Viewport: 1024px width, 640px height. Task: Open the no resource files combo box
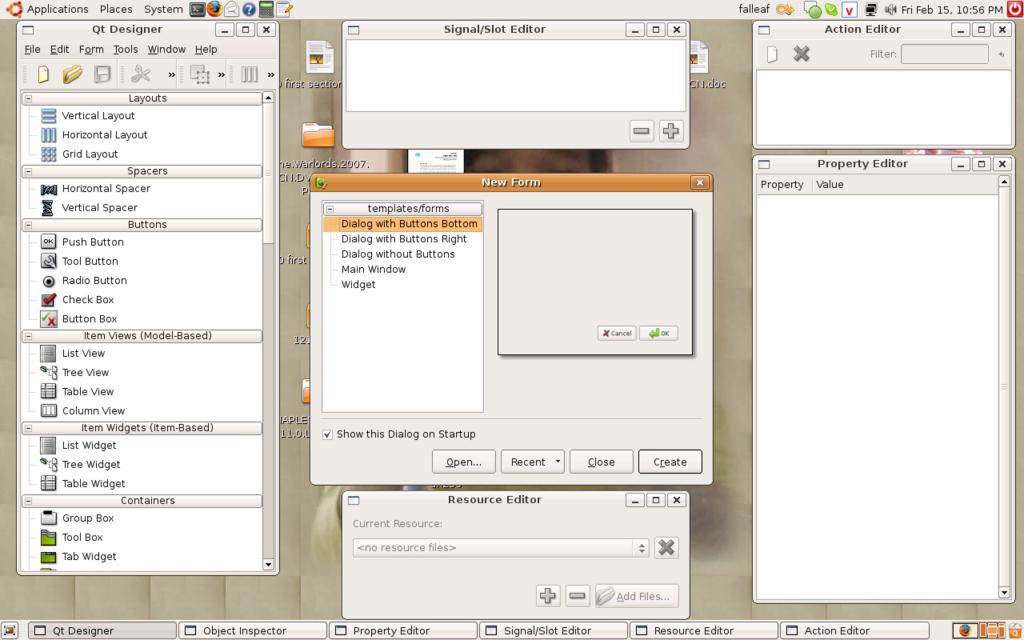coord(501,548)
